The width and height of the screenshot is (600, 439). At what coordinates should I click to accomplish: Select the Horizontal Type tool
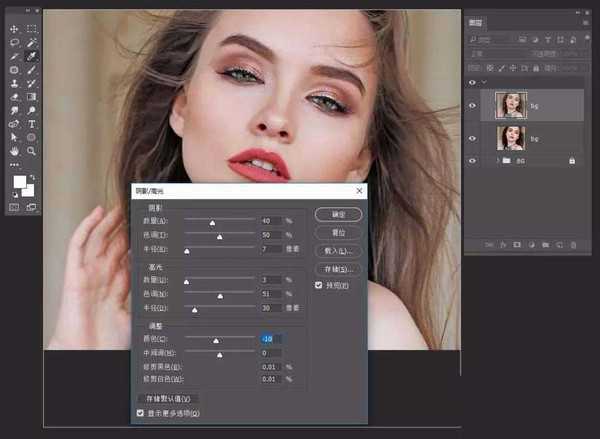(32, 124)
